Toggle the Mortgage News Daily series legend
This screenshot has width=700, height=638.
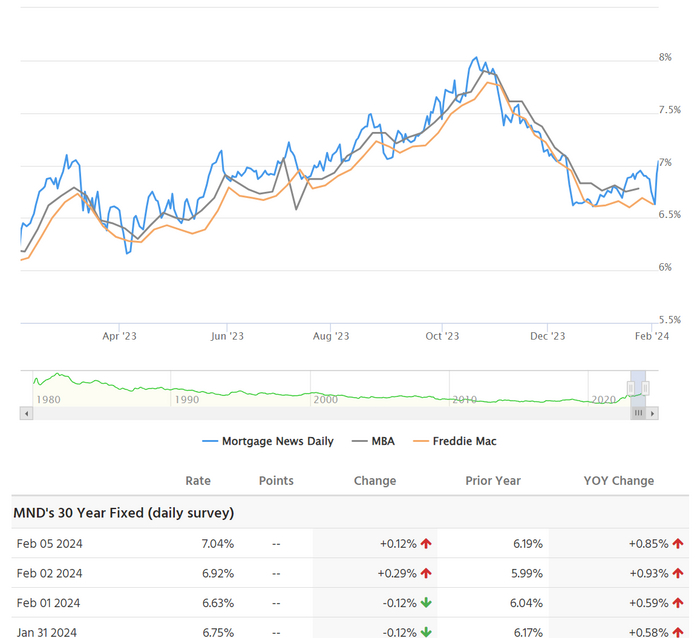point(268,441)
